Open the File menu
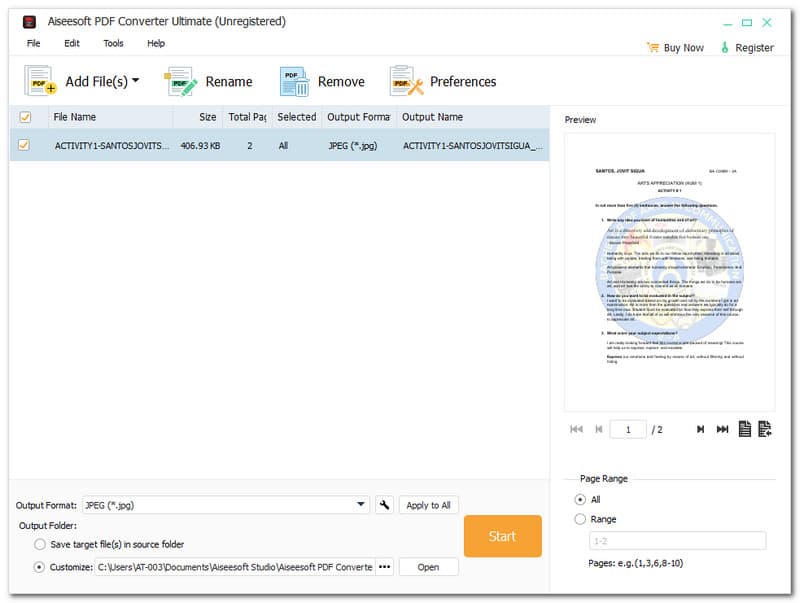Viewport: 800px width, 603px height. pyautogui.click(x=34, y=43)
